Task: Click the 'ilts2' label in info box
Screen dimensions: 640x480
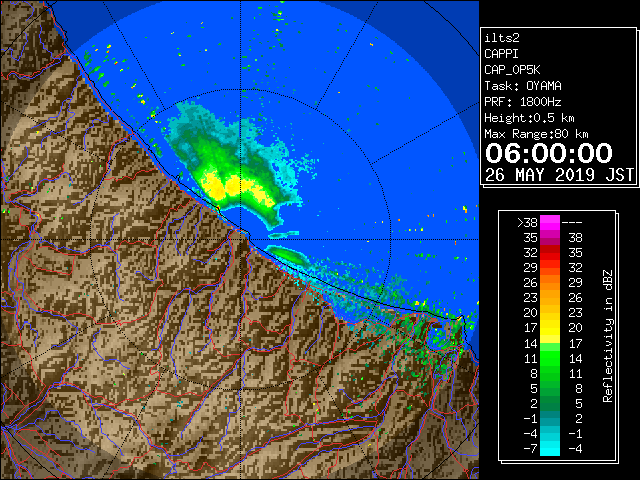Action: pyautogui.click(x=502, y=38)
